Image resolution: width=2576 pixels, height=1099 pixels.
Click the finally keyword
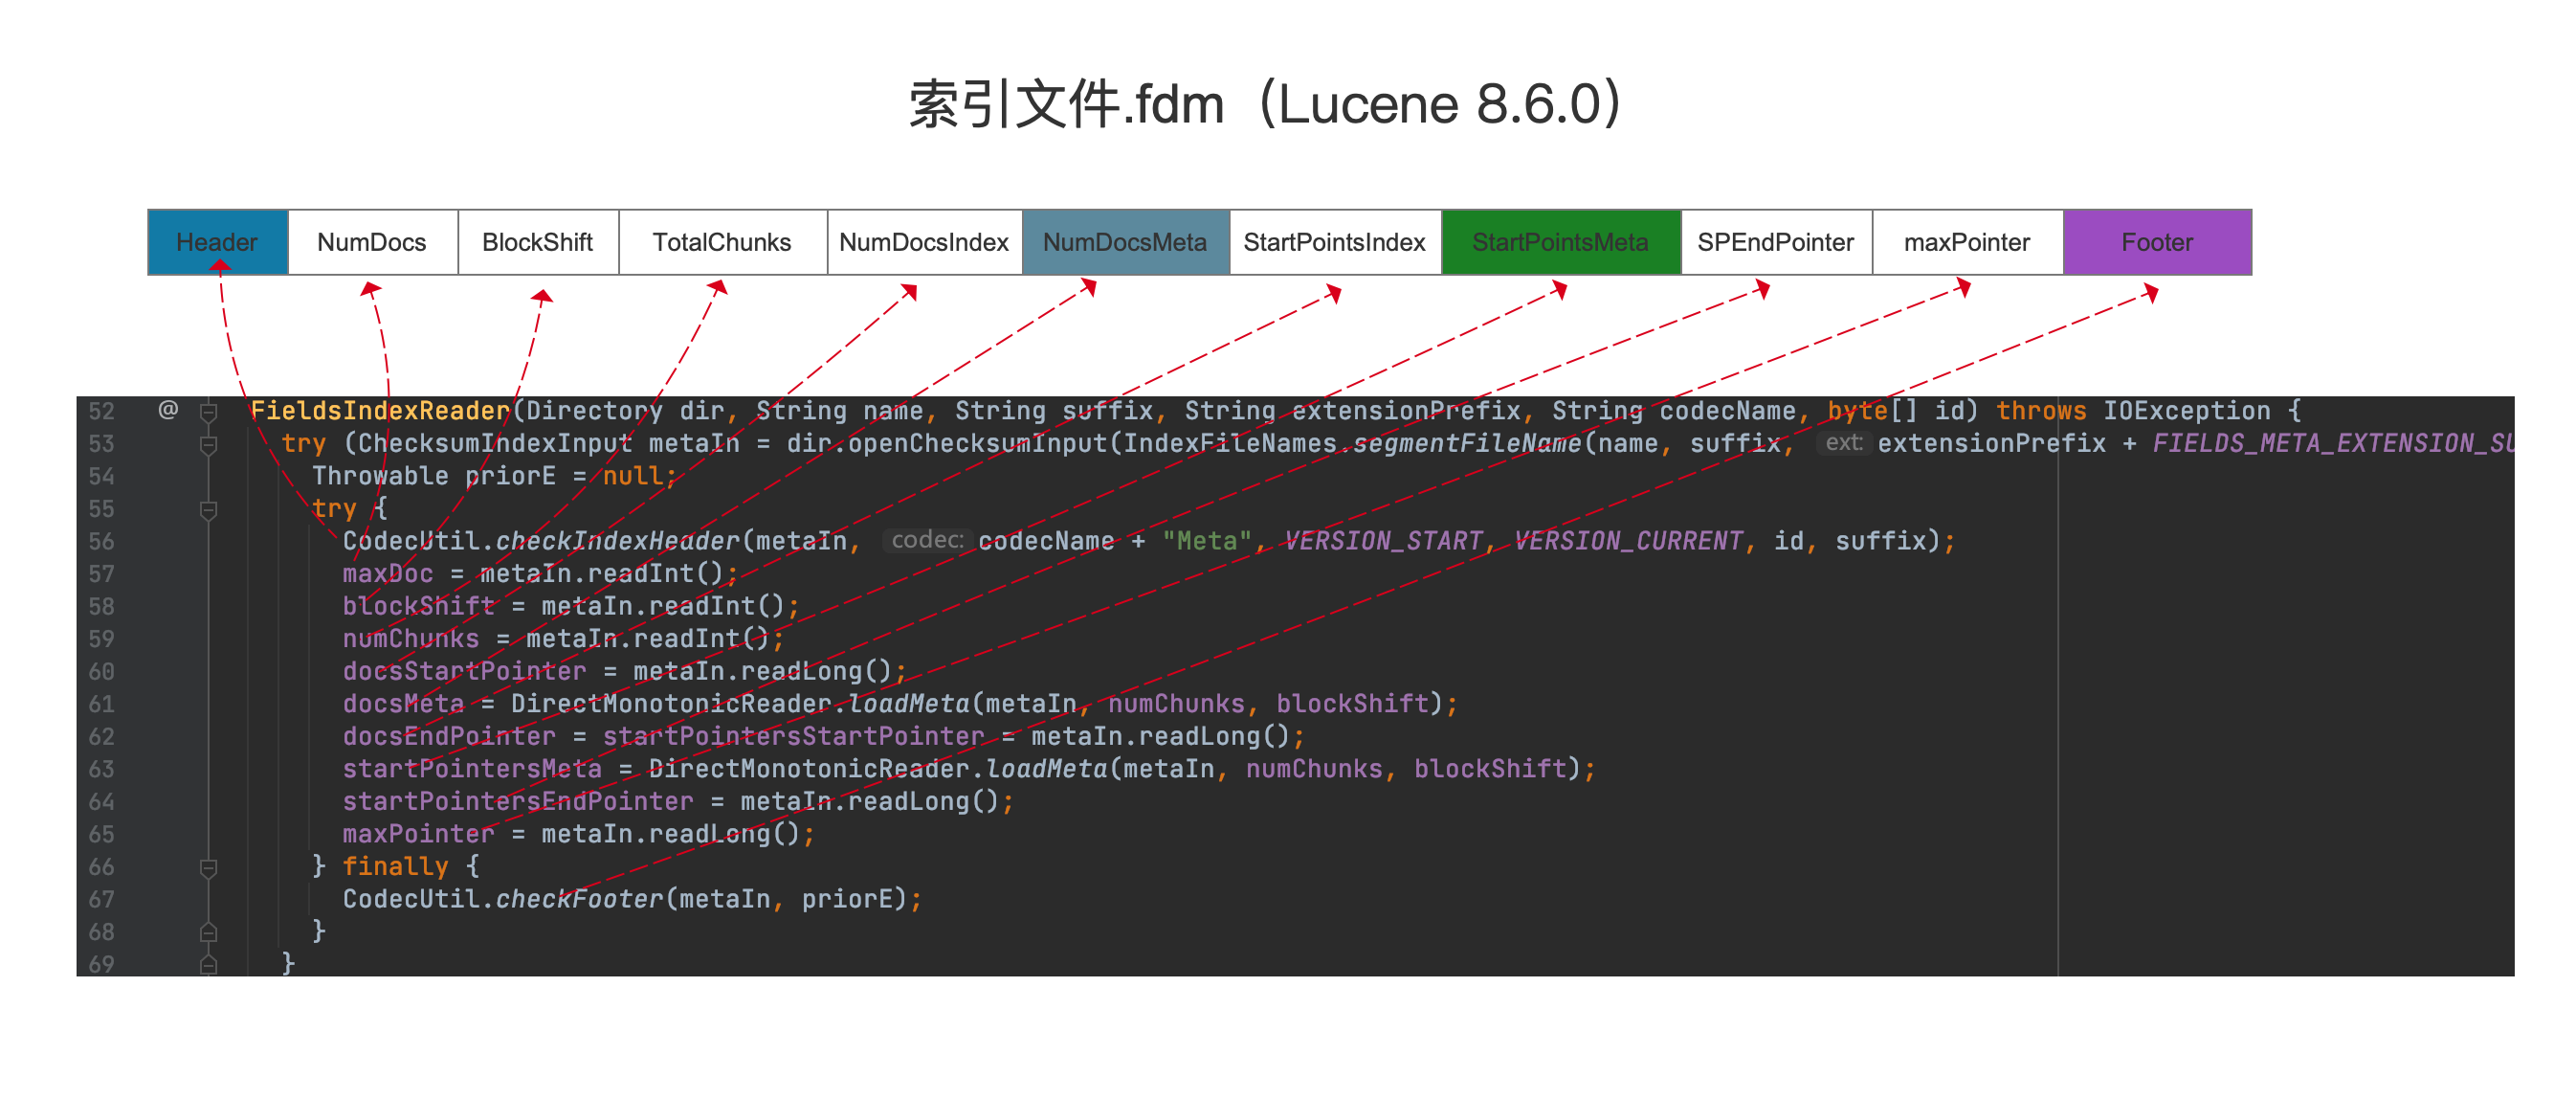[x=396, y=867]
